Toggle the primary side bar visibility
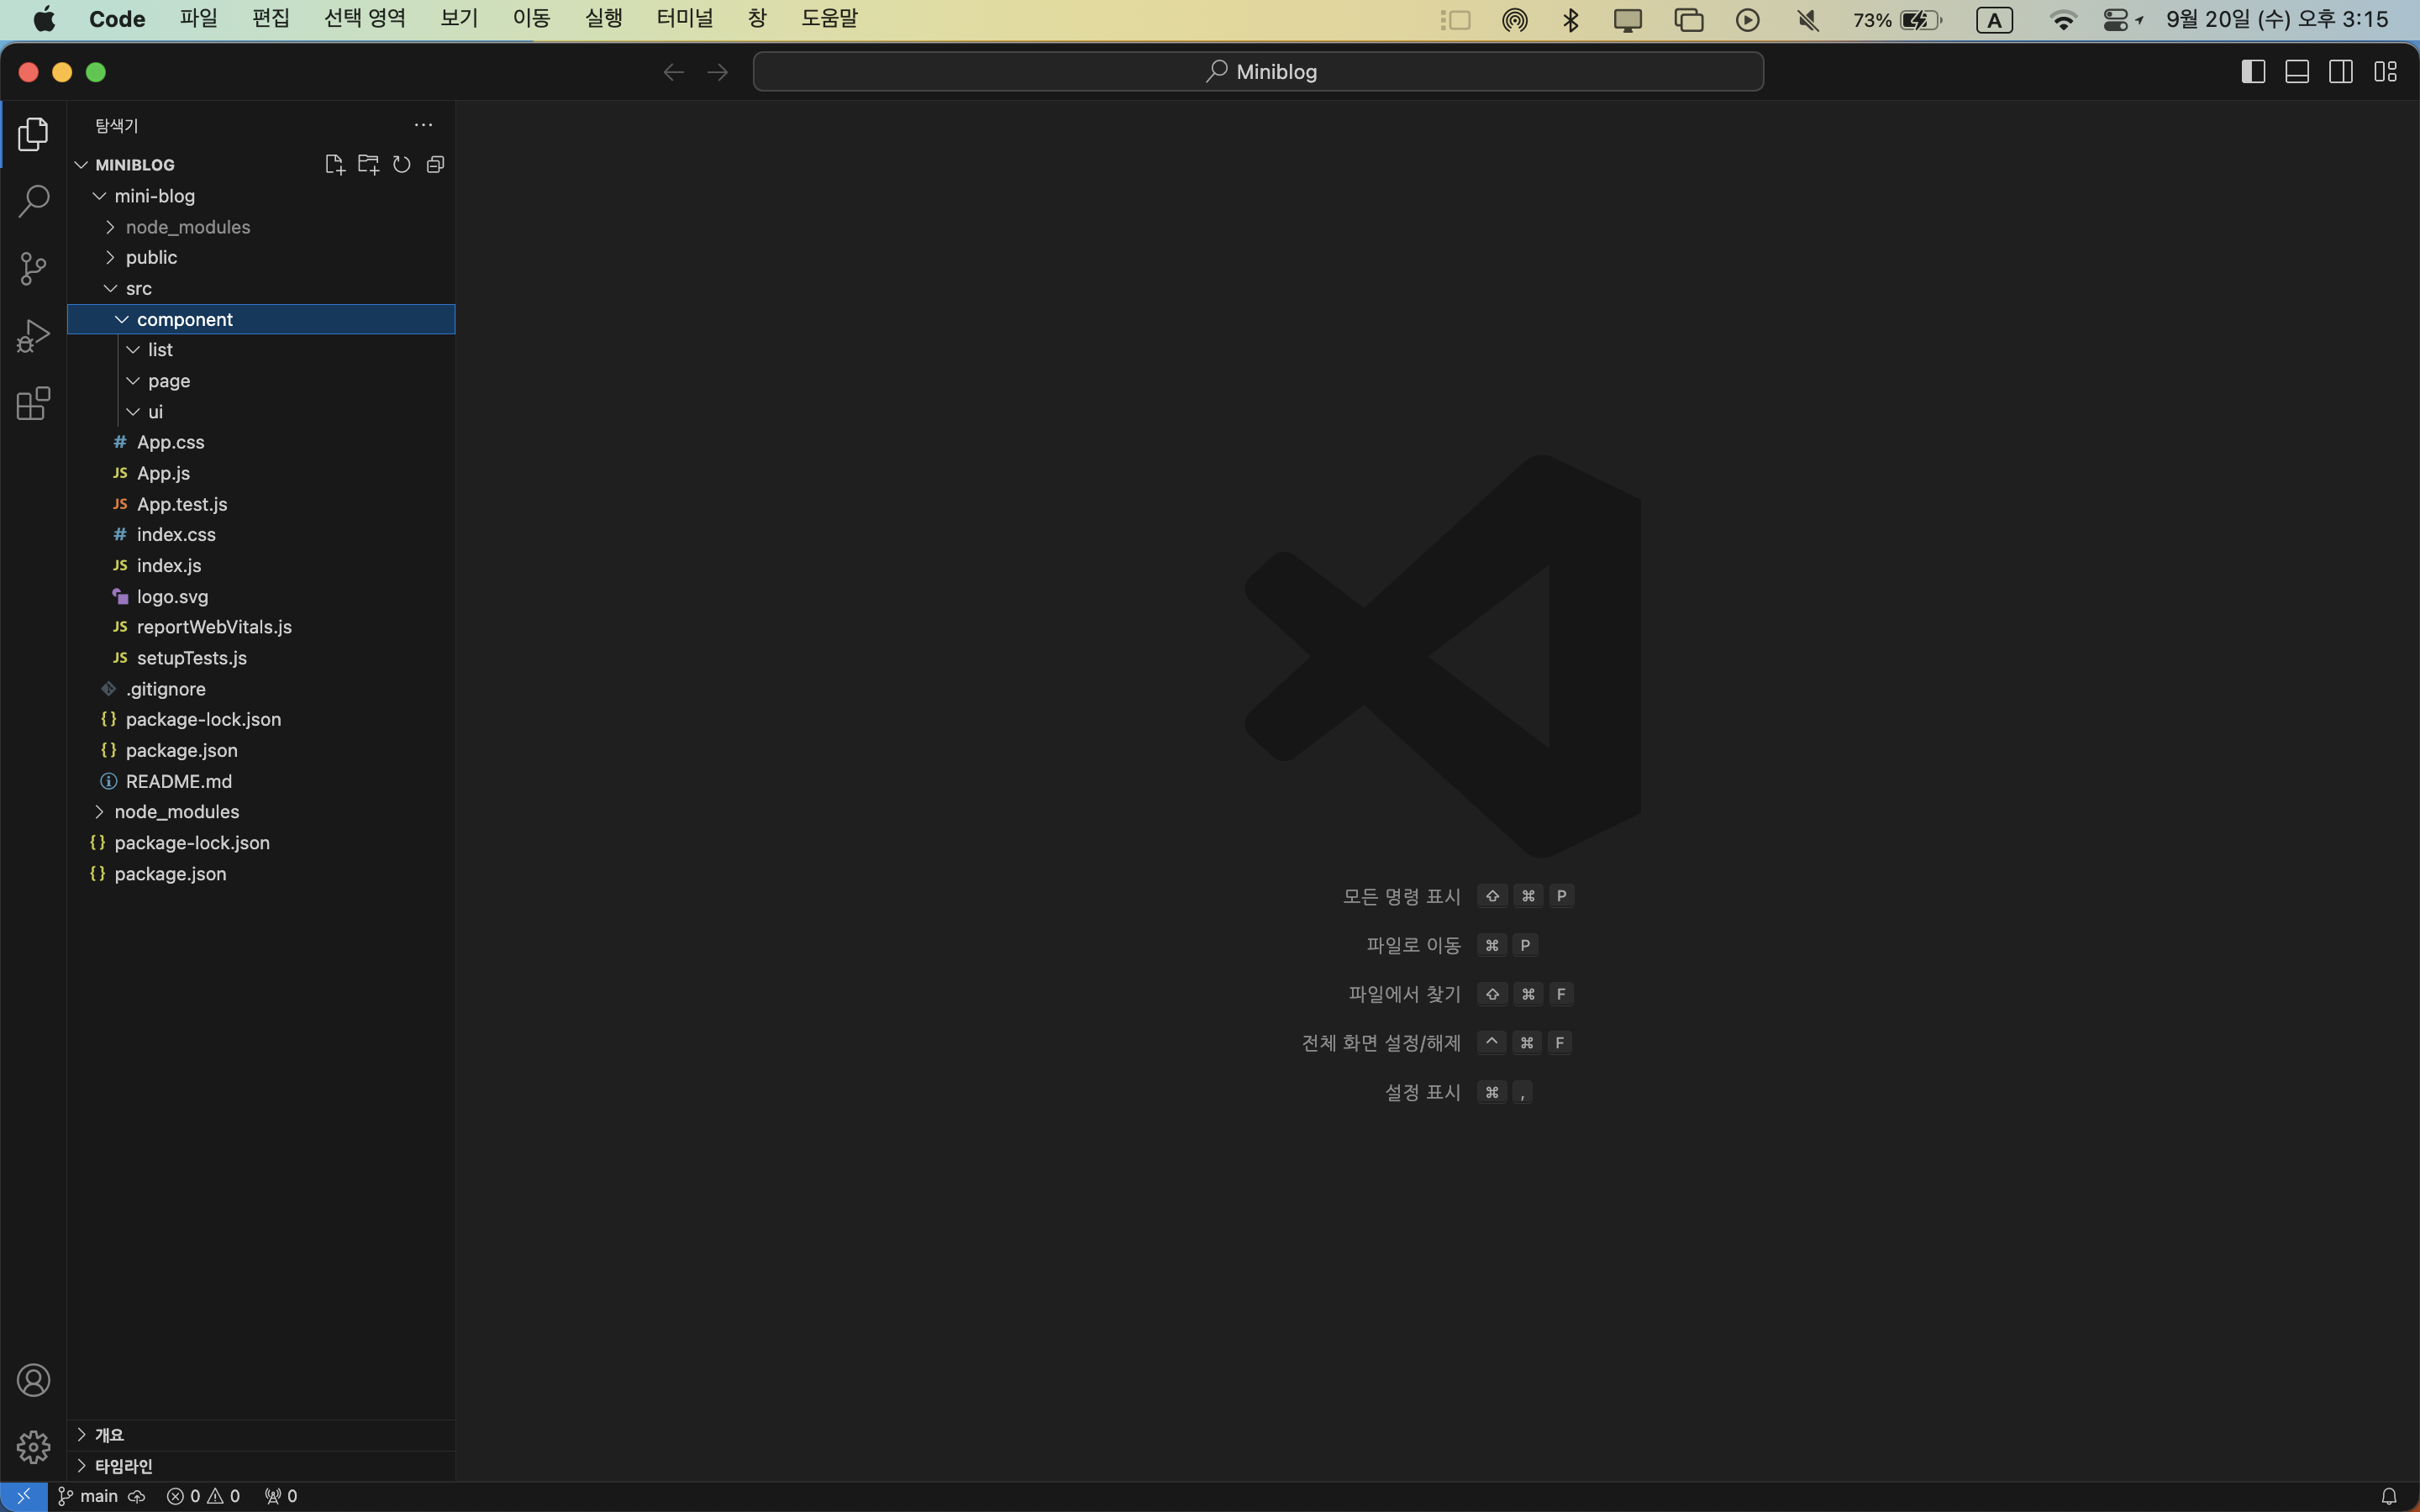This screenshot has height=1512, width=2420. coord(2252,72)
